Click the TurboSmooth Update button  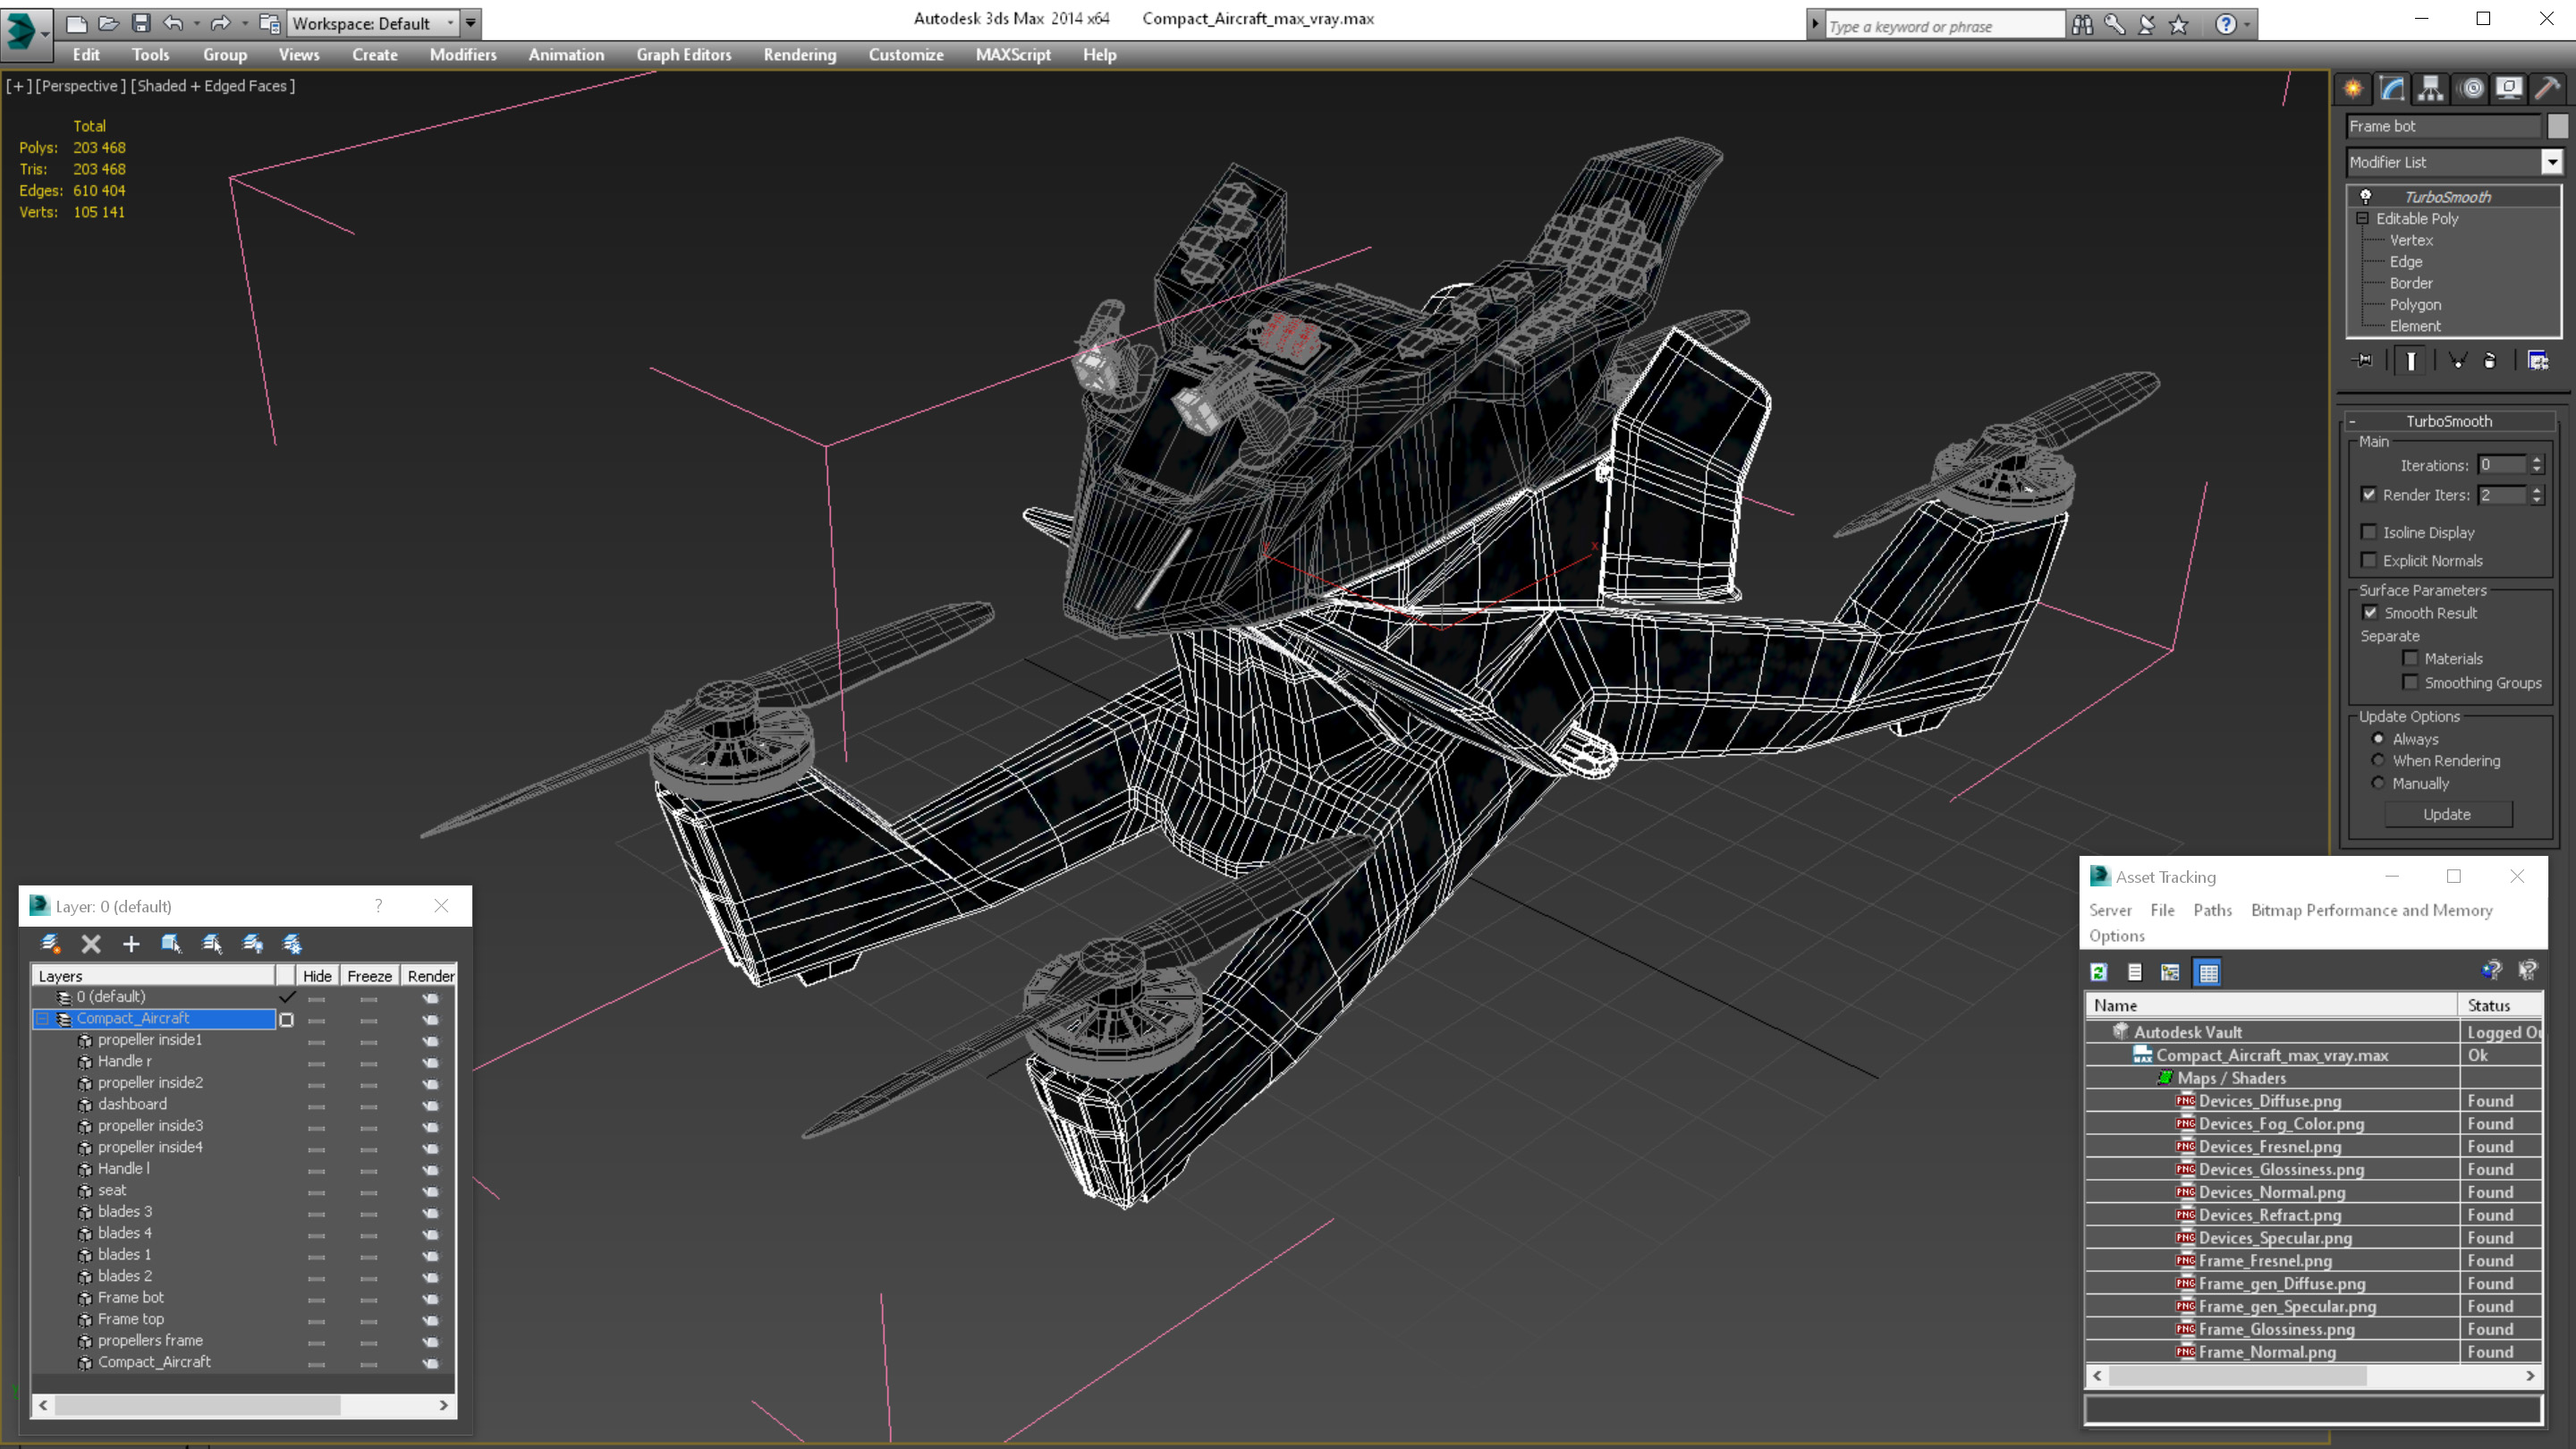pos(2447,814)
